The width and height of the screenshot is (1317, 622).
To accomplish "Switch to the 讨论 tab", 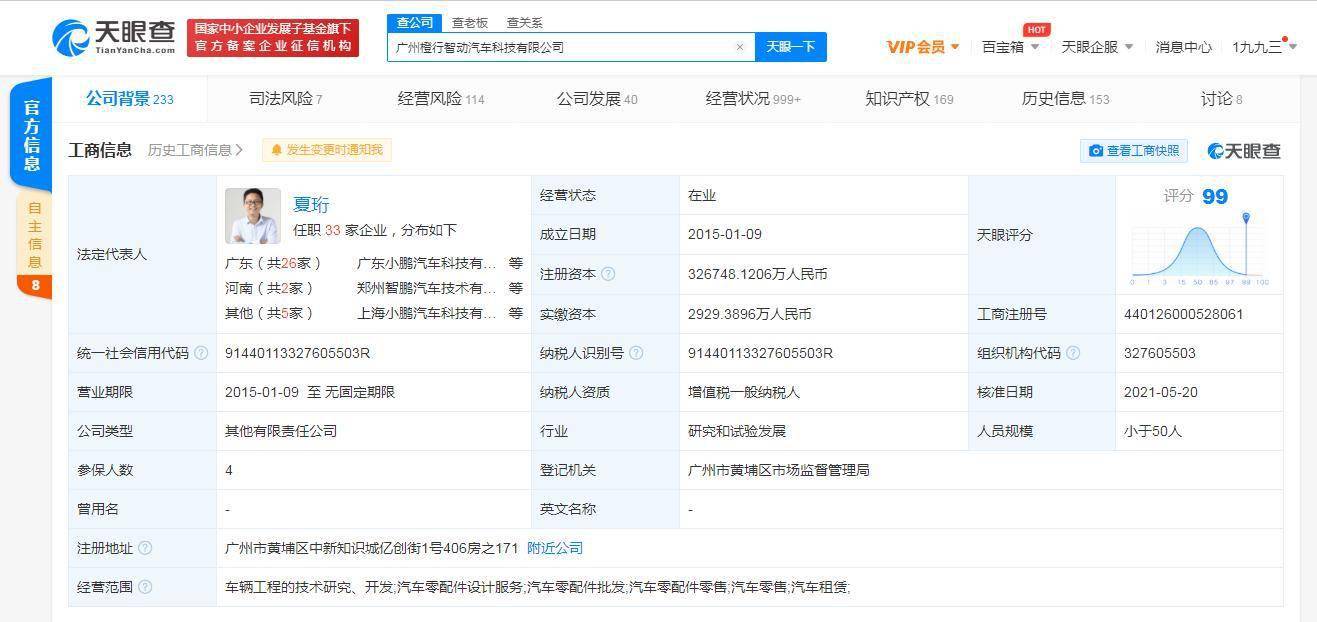I will pyautogui.click(x=1221, y=99).
